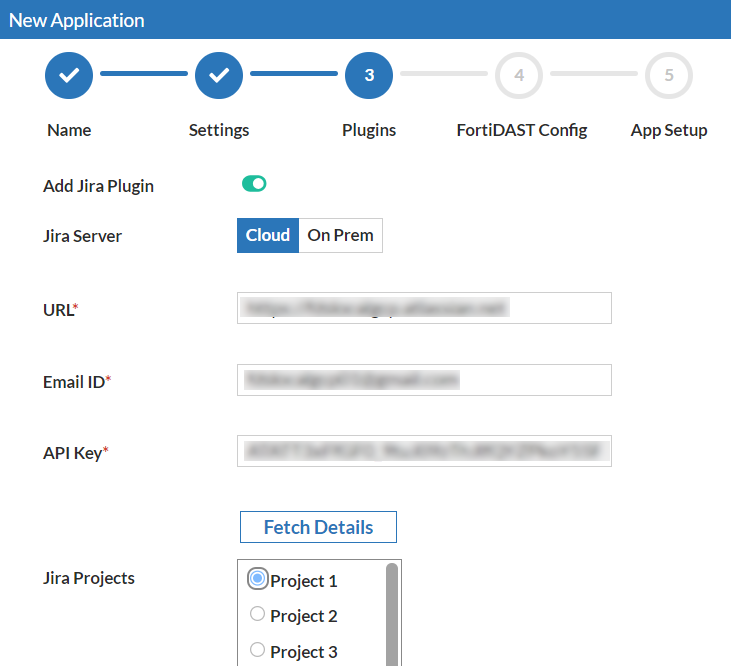Jump to step 5 App Setup circle
731x666 pixels.
[x=669, y=75]
